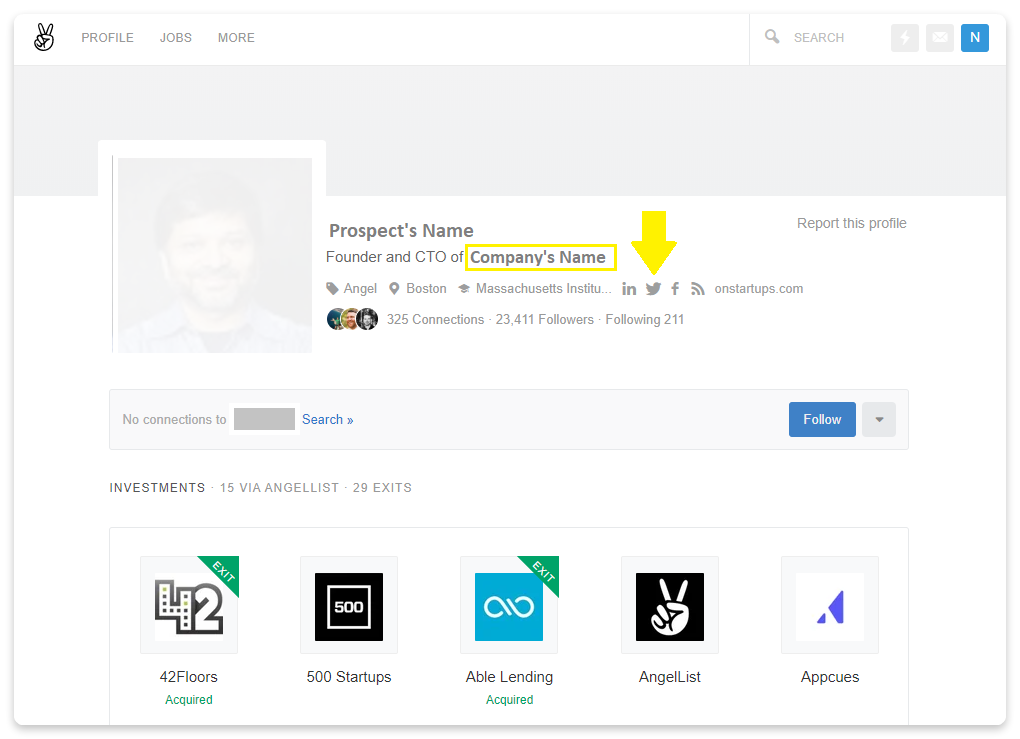Viewport: 1020px width, 739px height.
Task: Click the Angel tag icon
Action: coord(332,288)
